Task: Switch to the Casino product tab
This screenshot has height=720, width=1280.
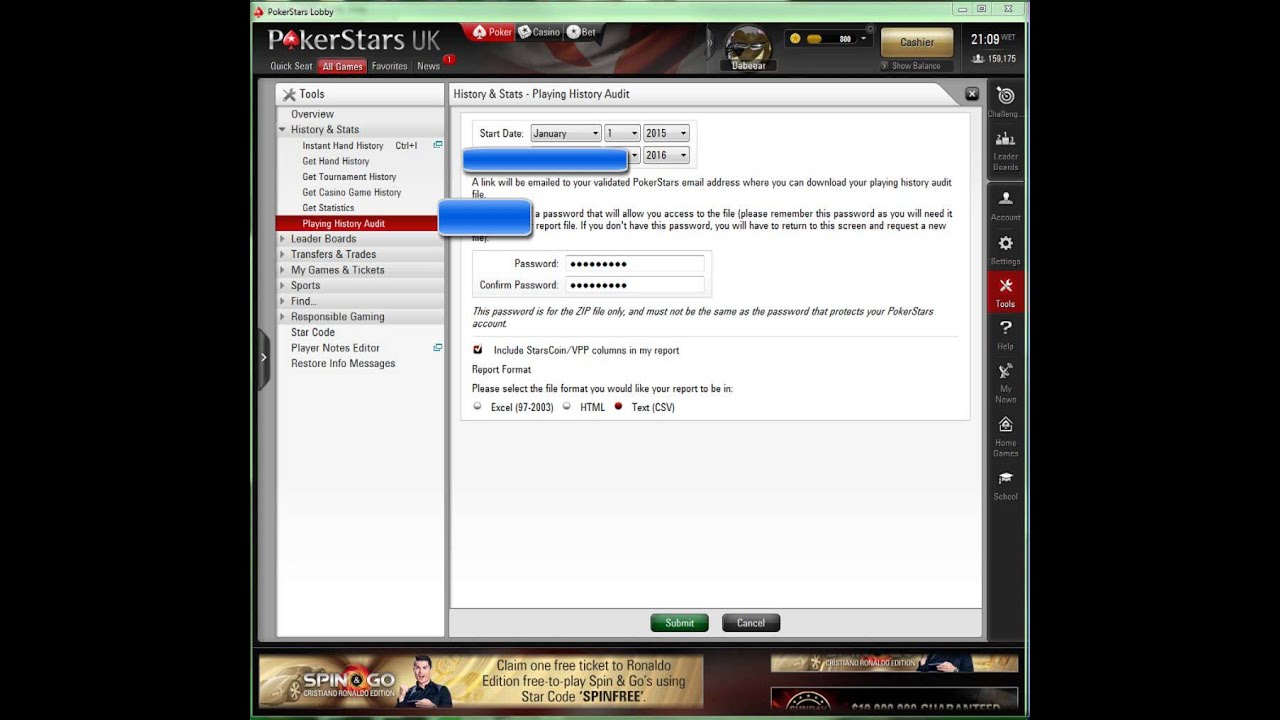Action: tap(539, 32)
